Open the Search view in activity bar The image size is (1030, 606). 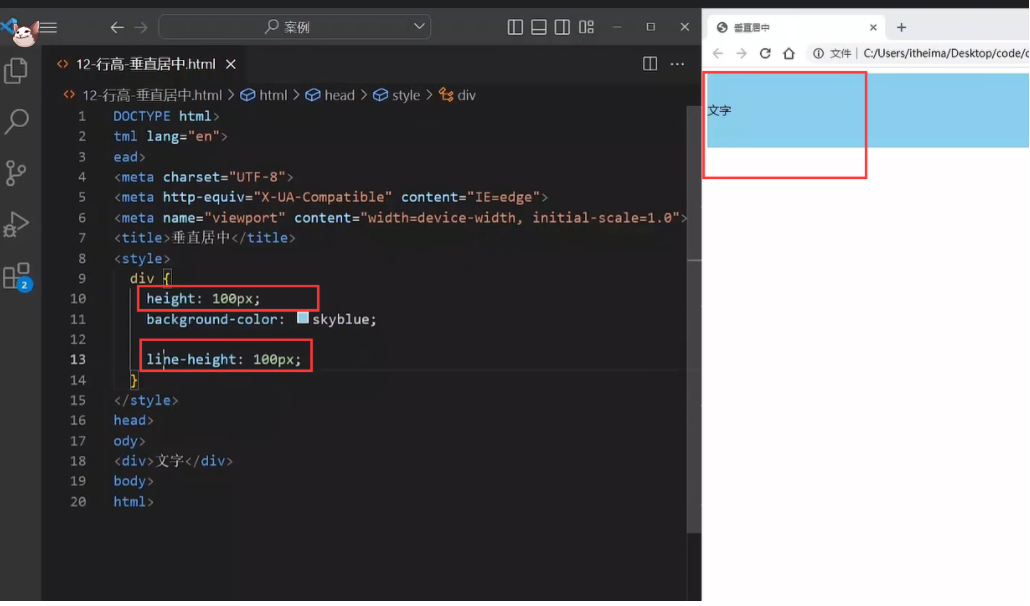[x=16, y=122]
